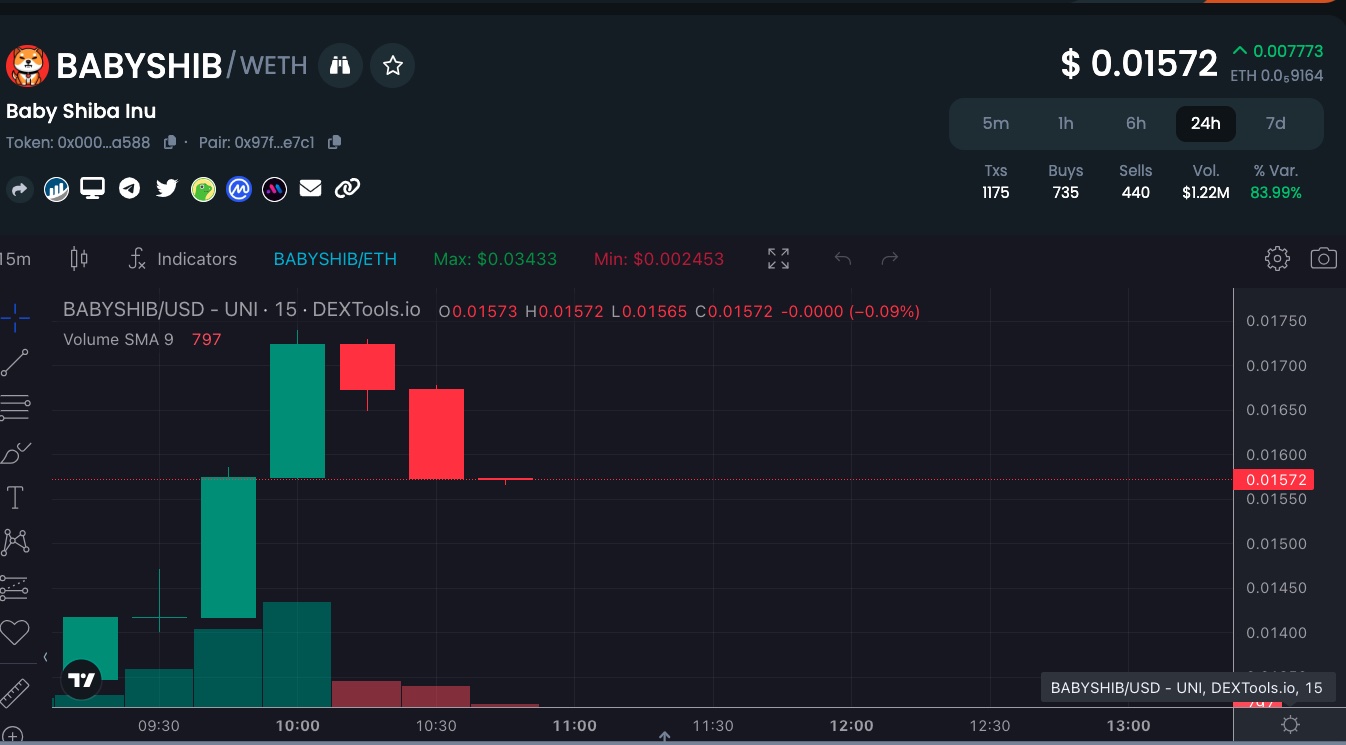This screenshot has height=745, width=1346.
Task: Copy the pair address
Action: (x=334, y=143)
